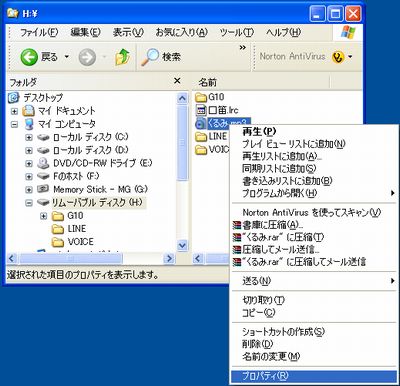400x386 pixels.
Task: Open プログラムから開く(H) submenu
Action: (x=314, y=193)
